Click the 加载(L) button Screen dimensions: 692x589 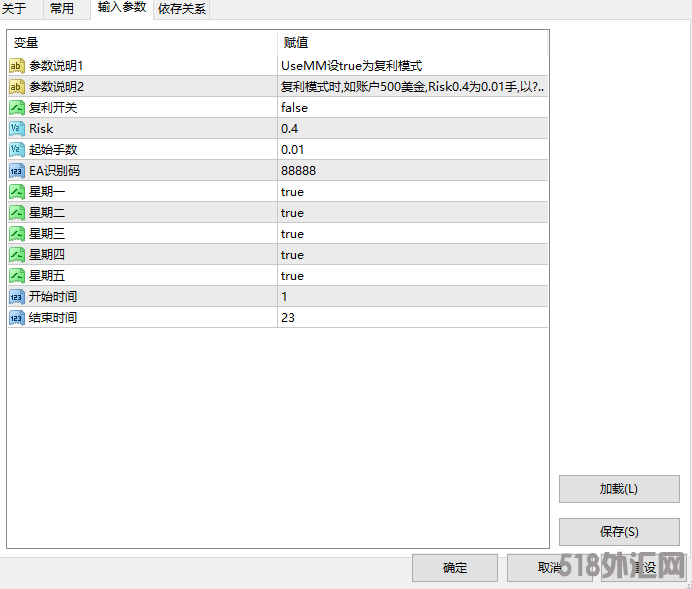(619, 489)
